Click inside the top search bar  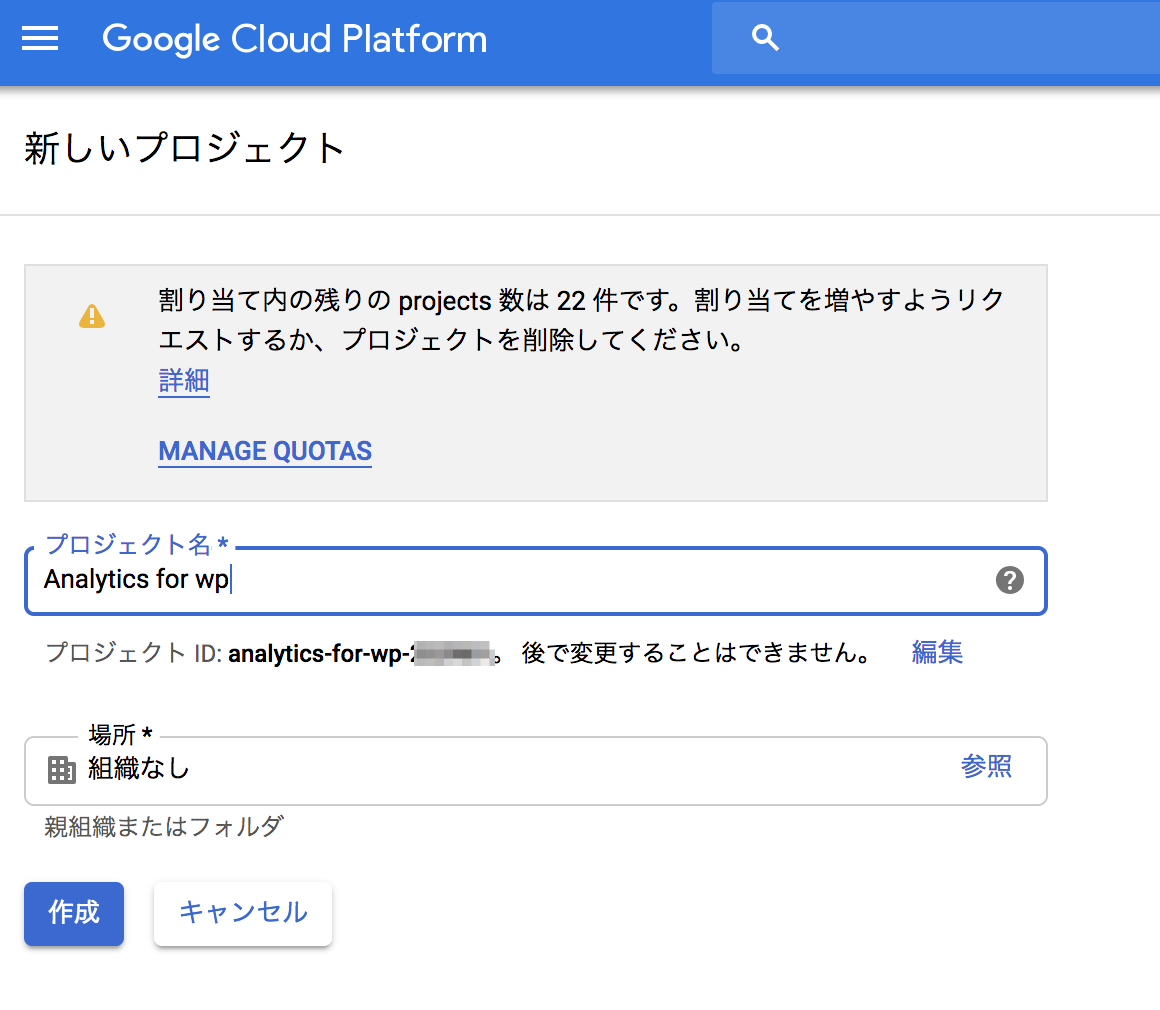pos(936,38)
